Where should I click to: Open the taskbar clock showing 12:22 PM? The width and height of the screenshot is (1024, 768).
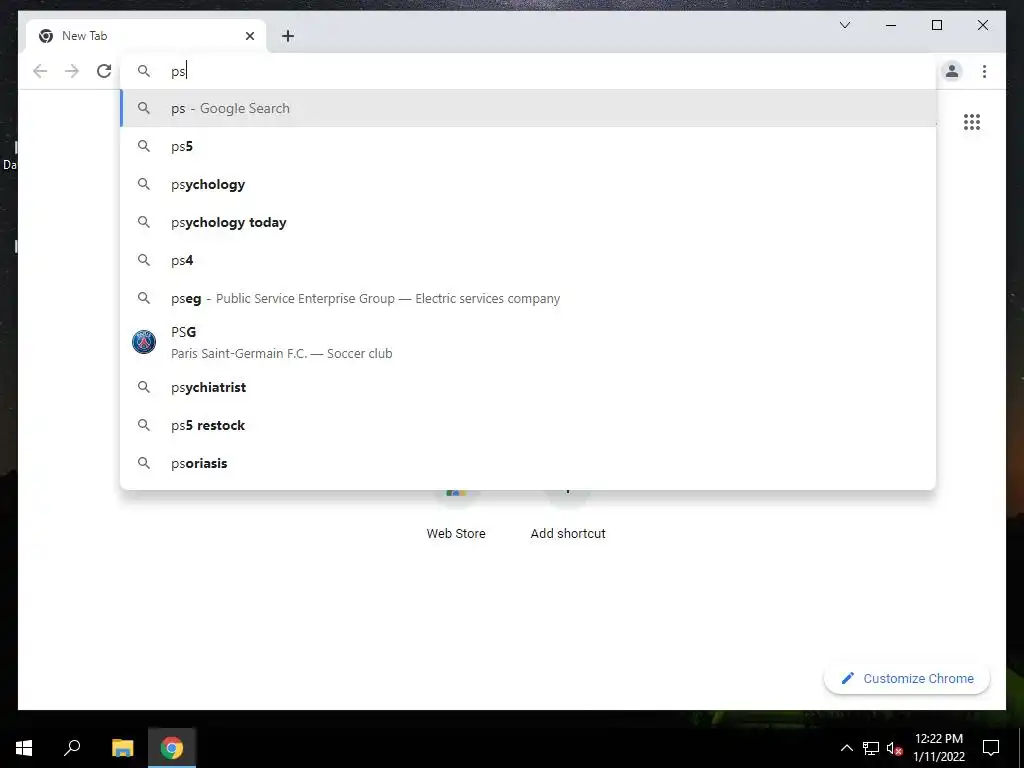pos(938,748)
